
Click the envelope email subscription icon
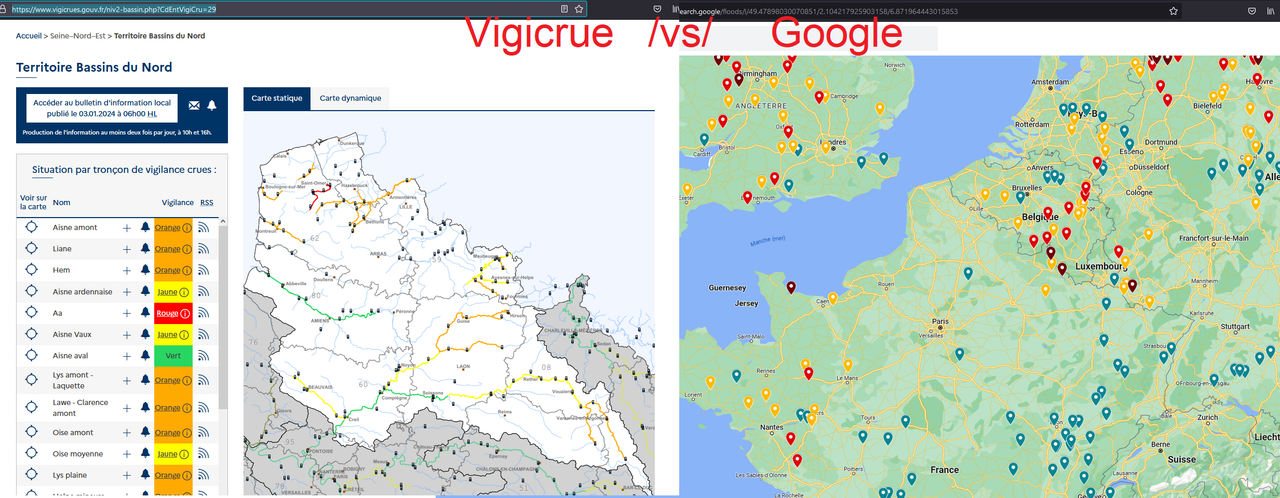tap(194, 105)
